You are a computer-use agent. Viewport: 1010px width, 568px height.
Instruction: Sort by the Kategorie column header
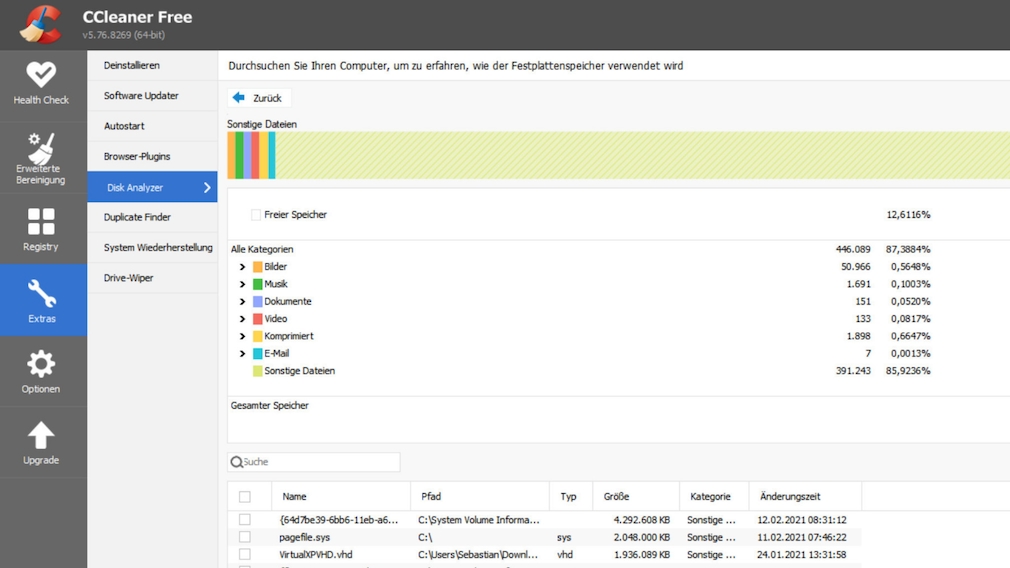pyautogui.click(x=714, y=497)
